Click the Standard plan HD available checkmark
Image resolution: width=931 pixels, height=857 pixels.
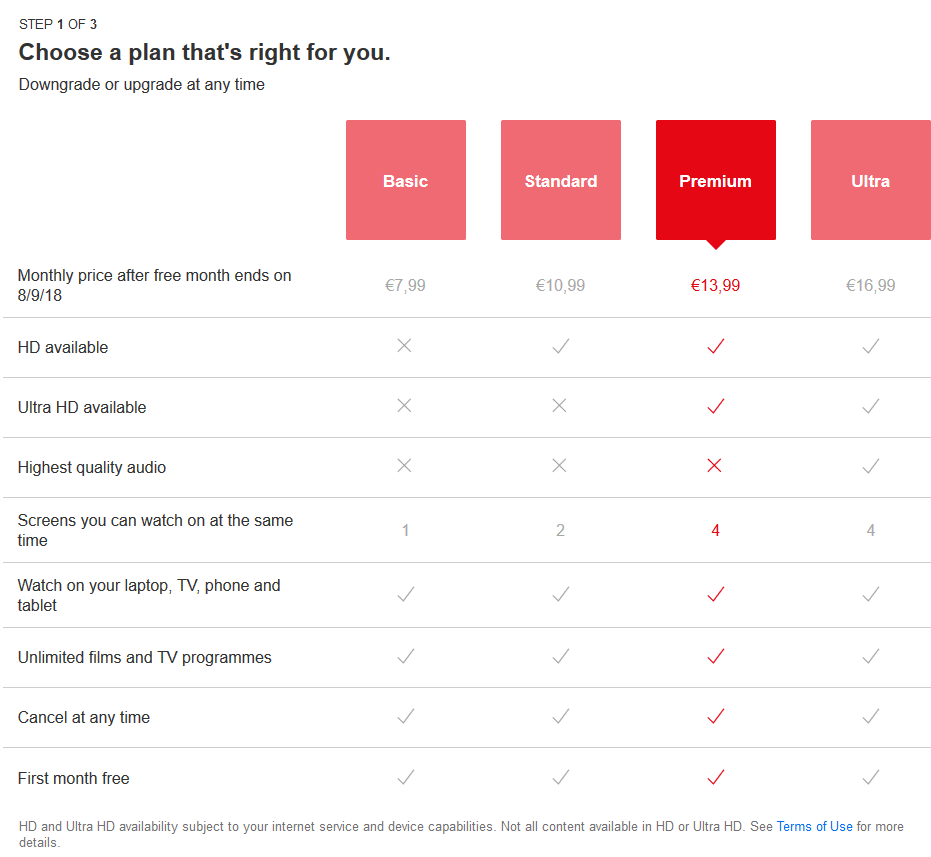pyautogui.click(x=561, y=346)
